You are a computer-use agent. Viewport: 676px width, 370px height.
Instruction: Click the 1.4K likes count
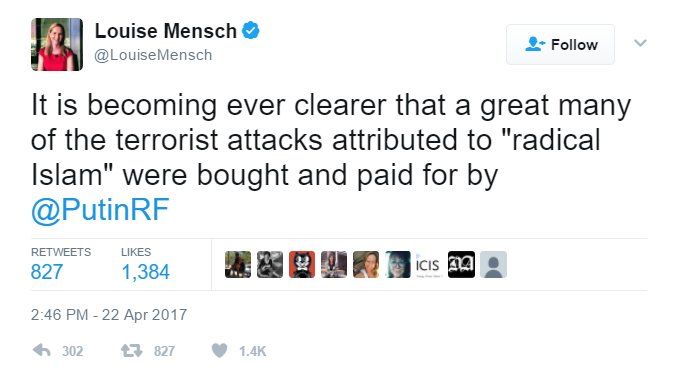click(x=253, y=351)
